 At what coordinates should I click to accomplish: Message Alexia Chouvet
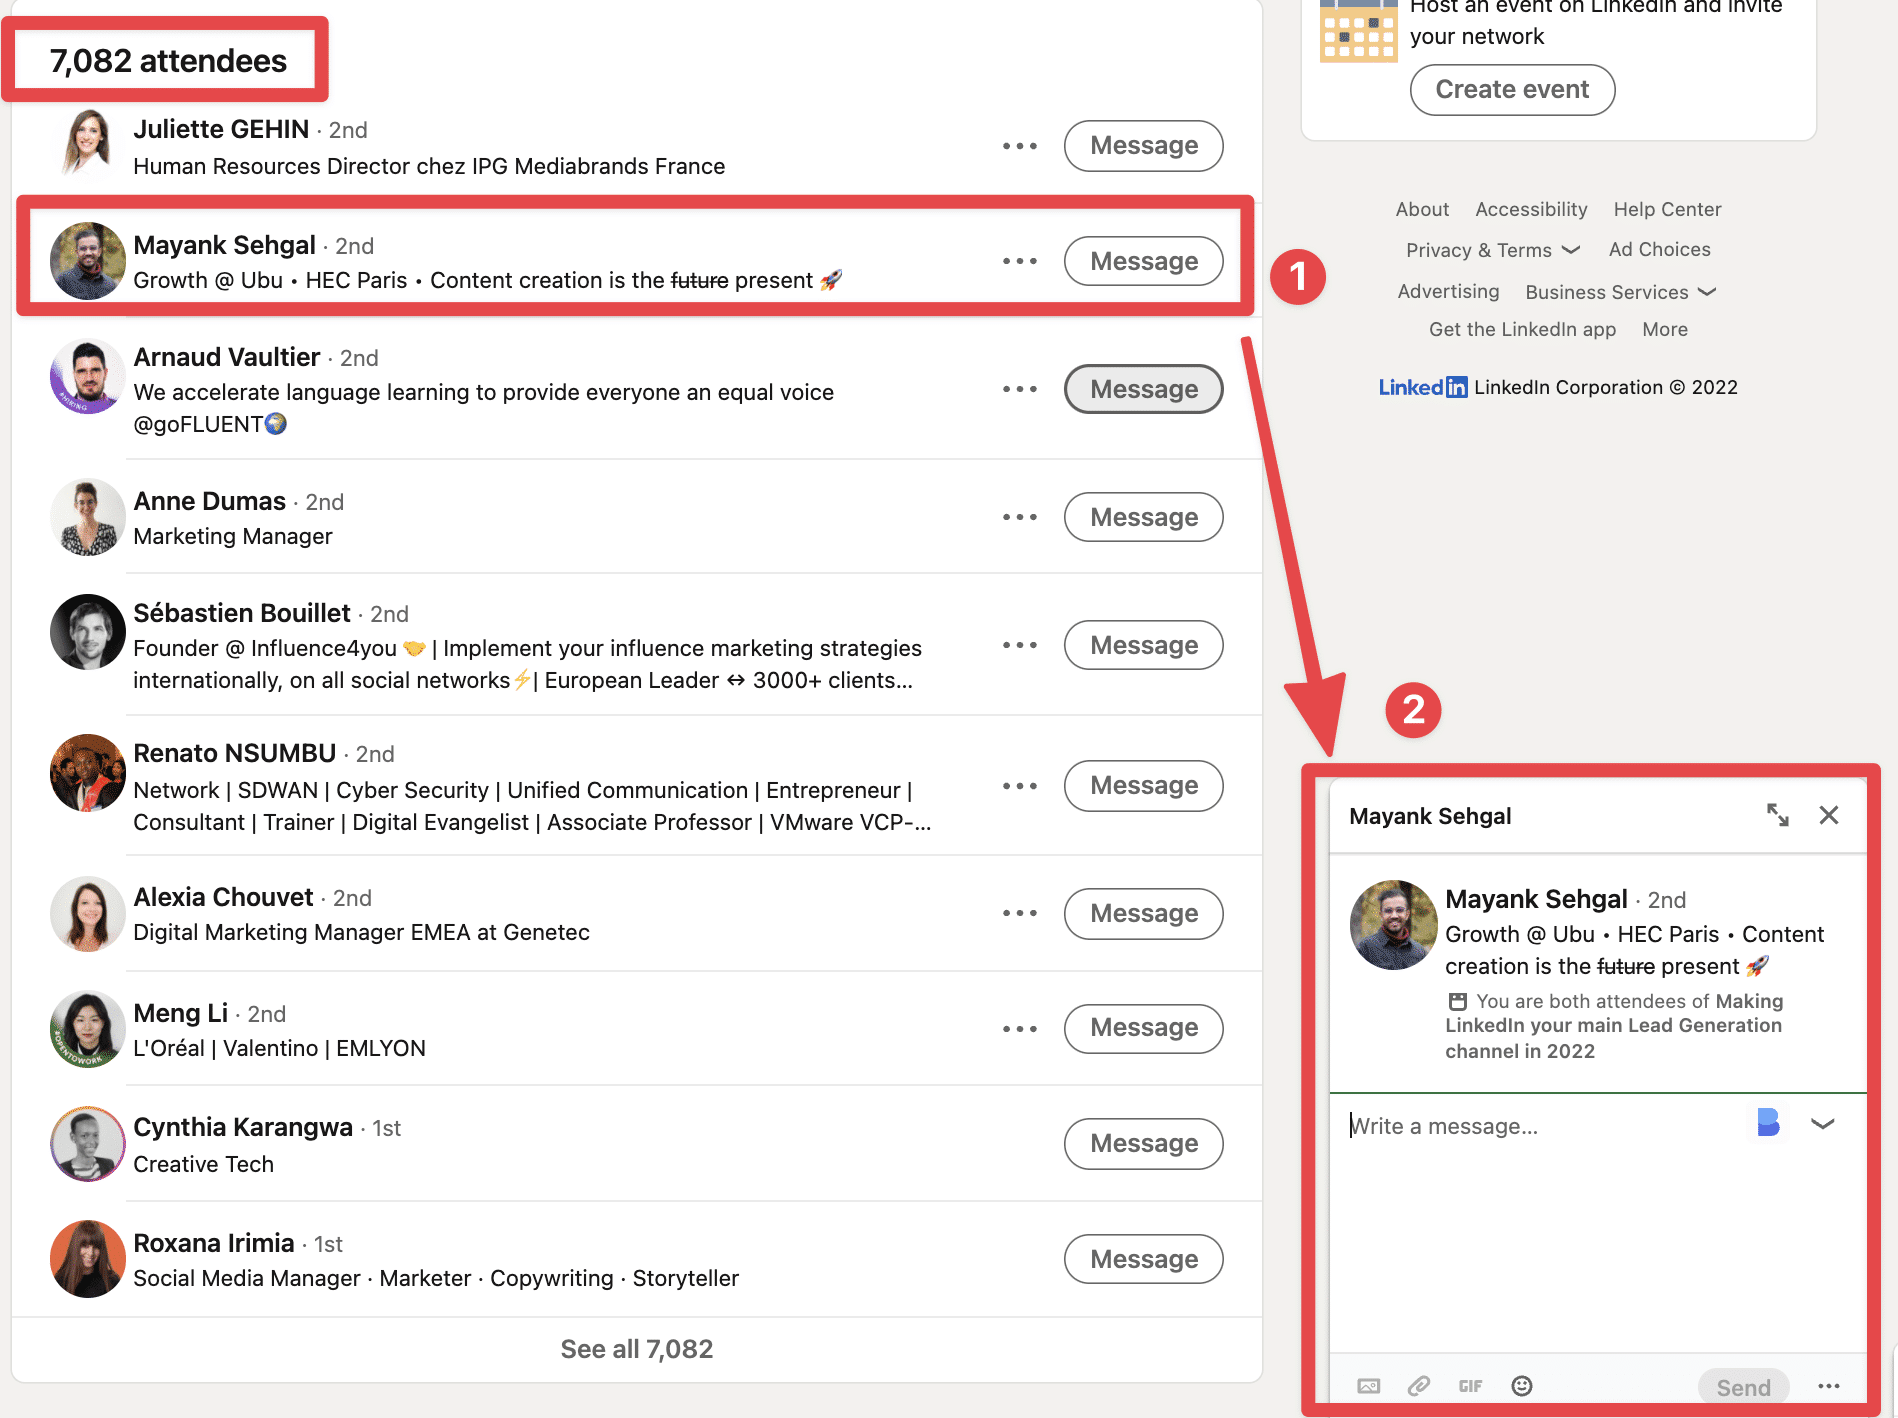1143,913
